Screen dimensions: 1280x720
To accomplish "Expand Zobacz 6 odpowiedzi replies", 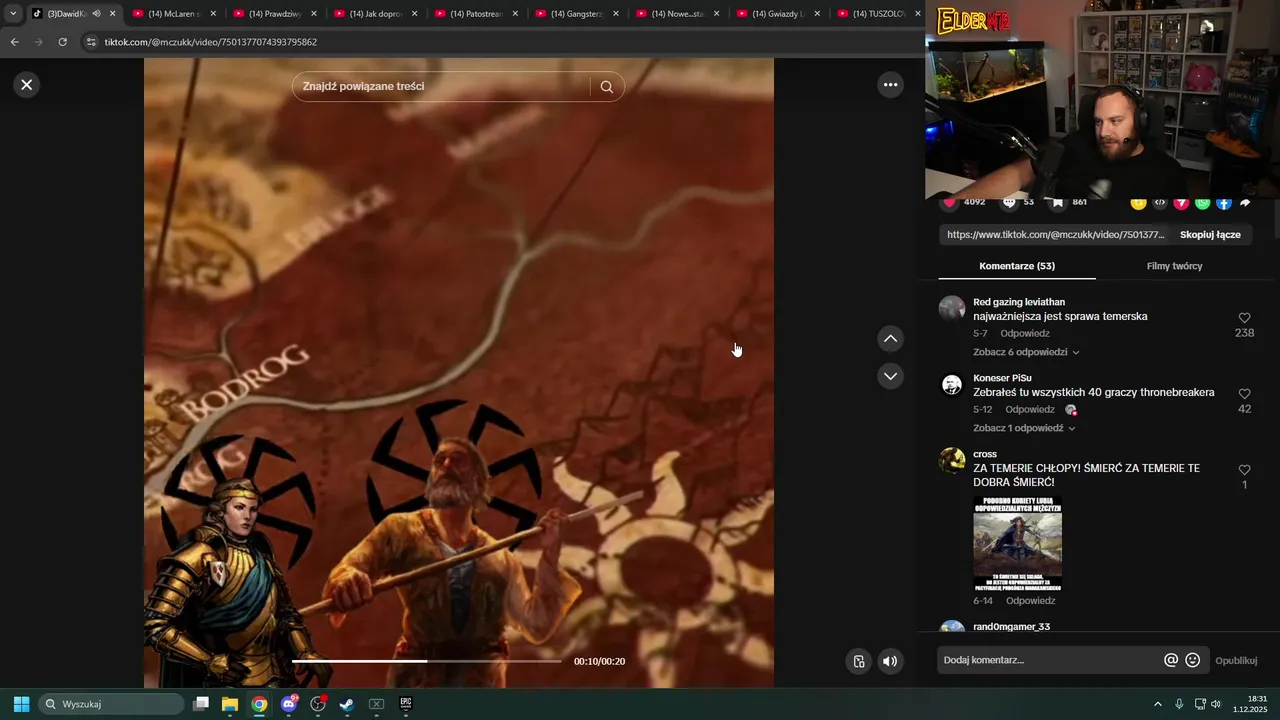I will (1026, 352).
